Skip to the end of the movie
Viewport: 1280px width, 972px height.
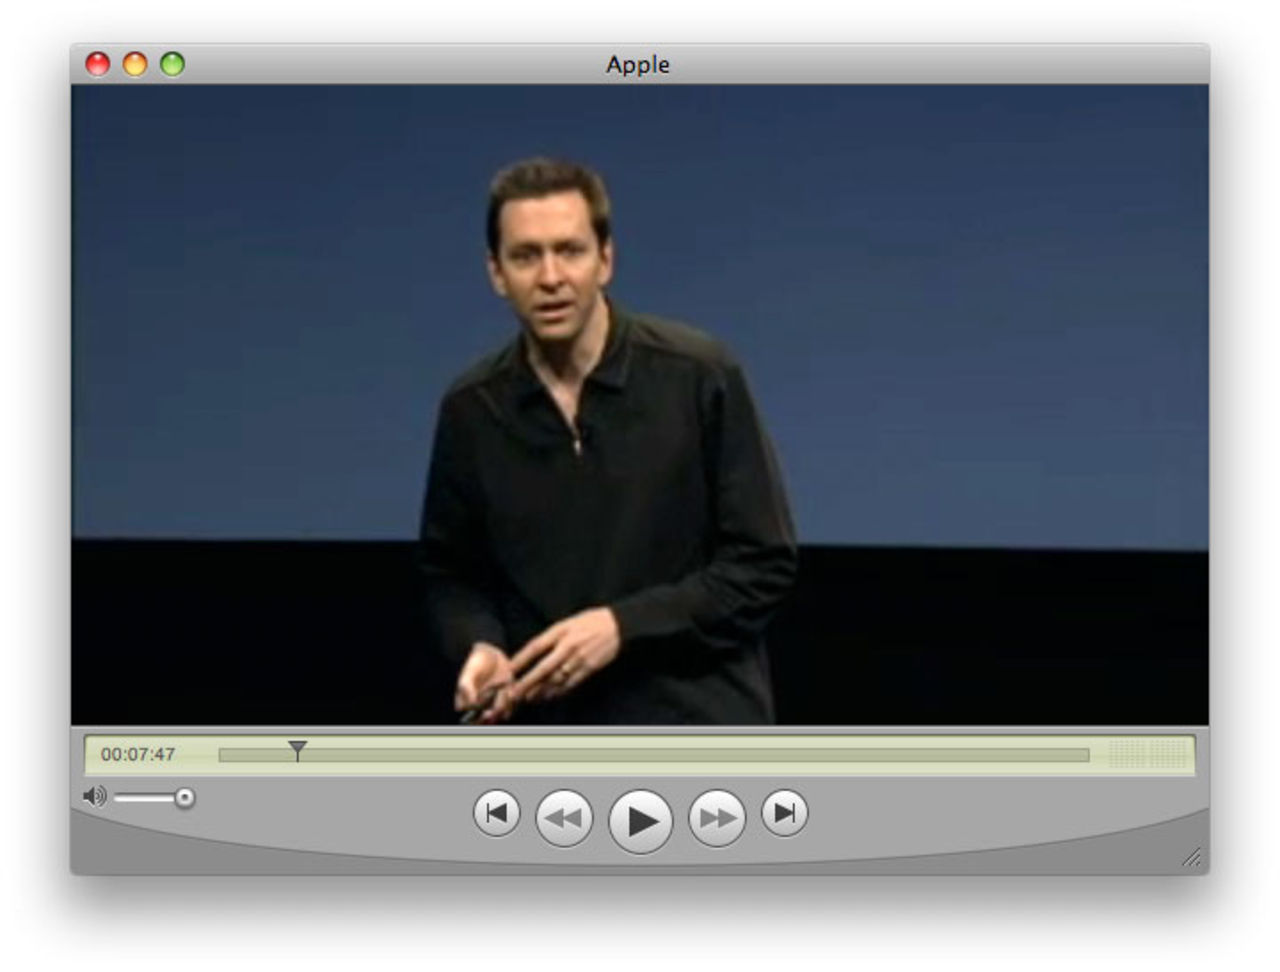(785, 813)
